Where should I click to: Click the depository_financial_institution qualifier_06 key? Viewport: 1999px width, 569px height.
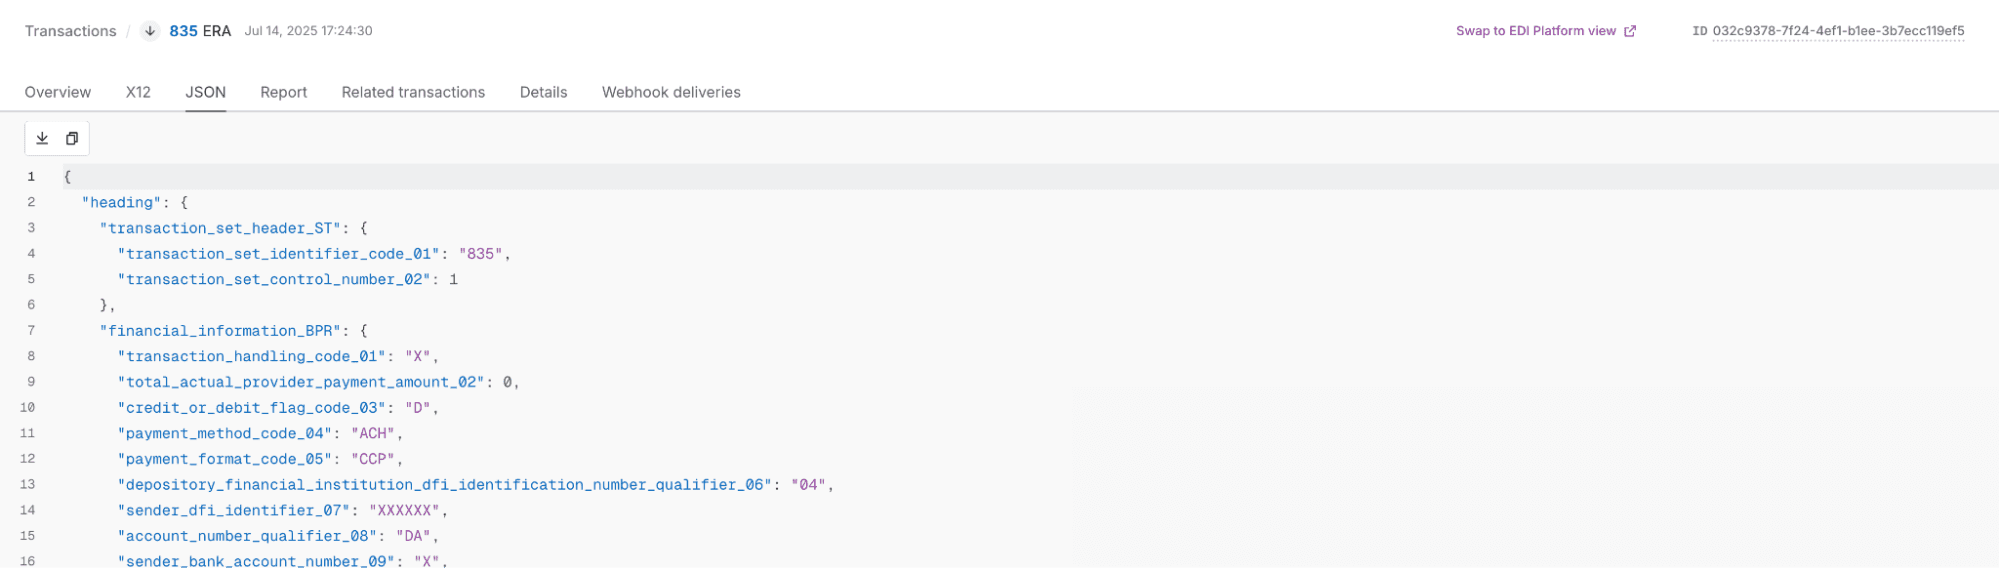[x=445, y=485]
